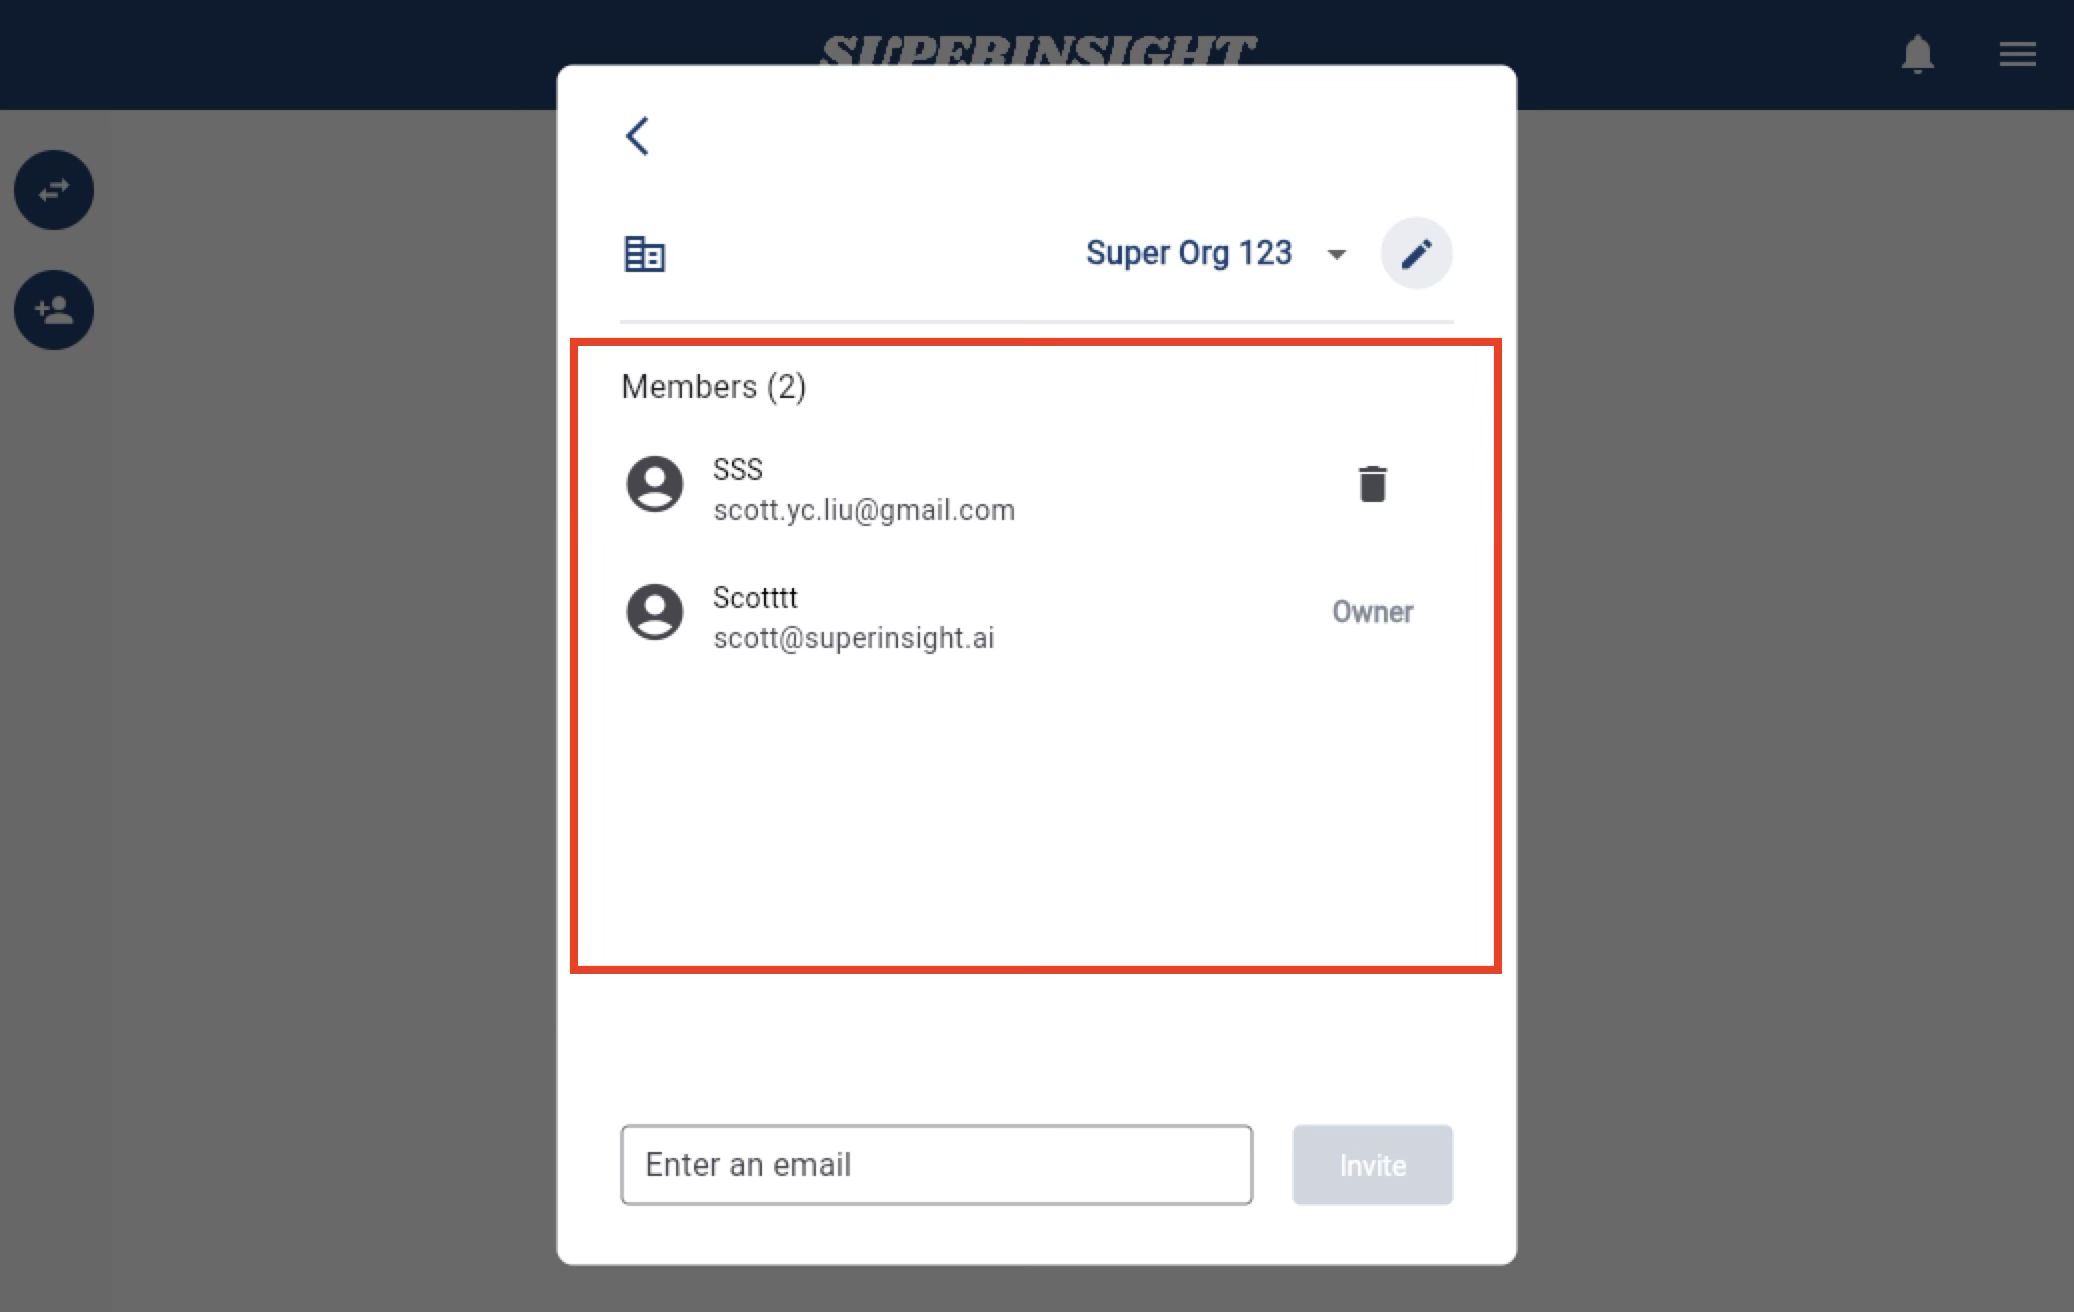
Task: Click the delete trash icon for SSS
Action: (1370, 484)
